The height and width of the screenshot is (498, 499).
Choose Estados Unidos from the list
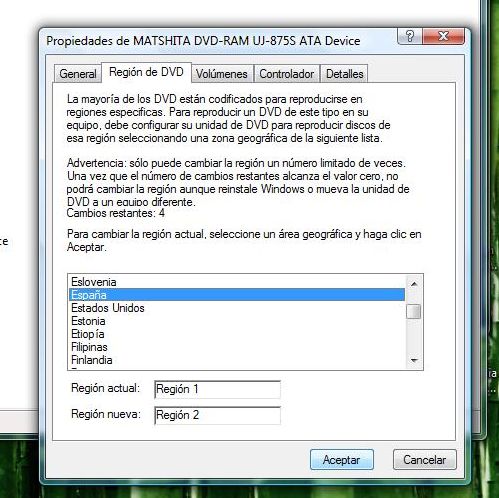point(237,308)
